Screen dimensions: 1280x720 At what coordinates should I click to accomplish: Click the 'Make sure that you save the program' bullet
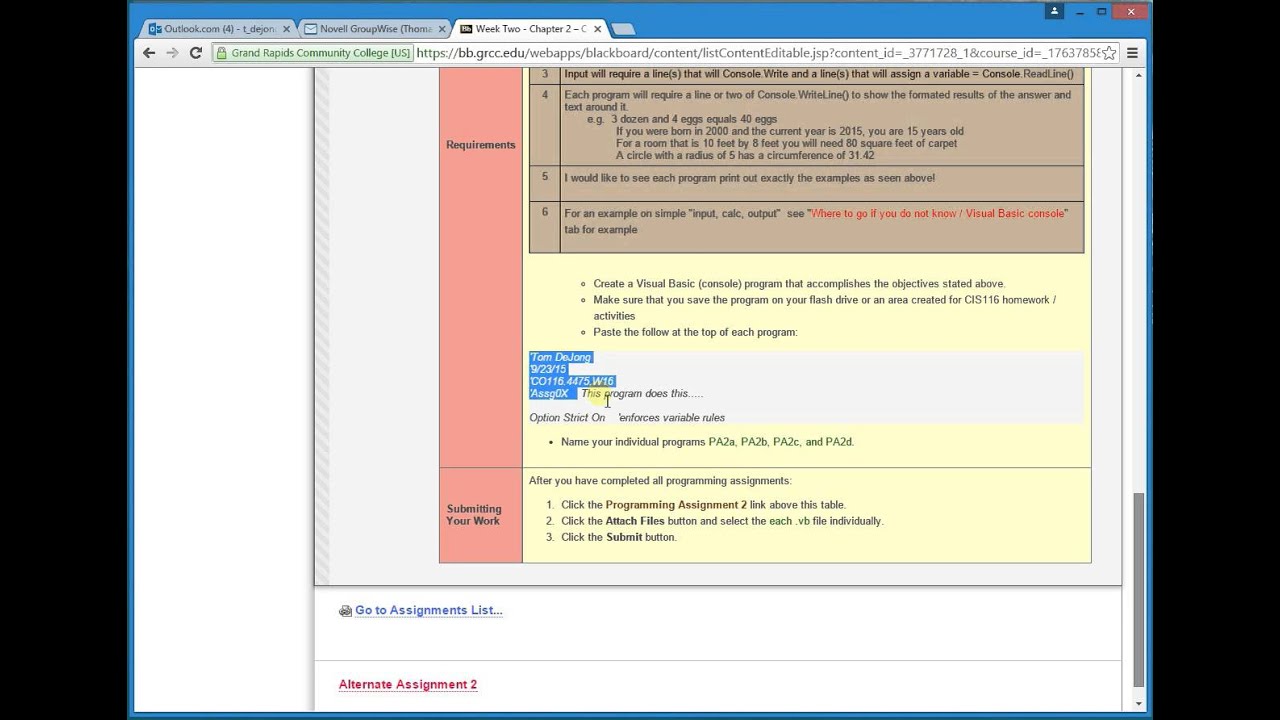click(x=824, y=308)
